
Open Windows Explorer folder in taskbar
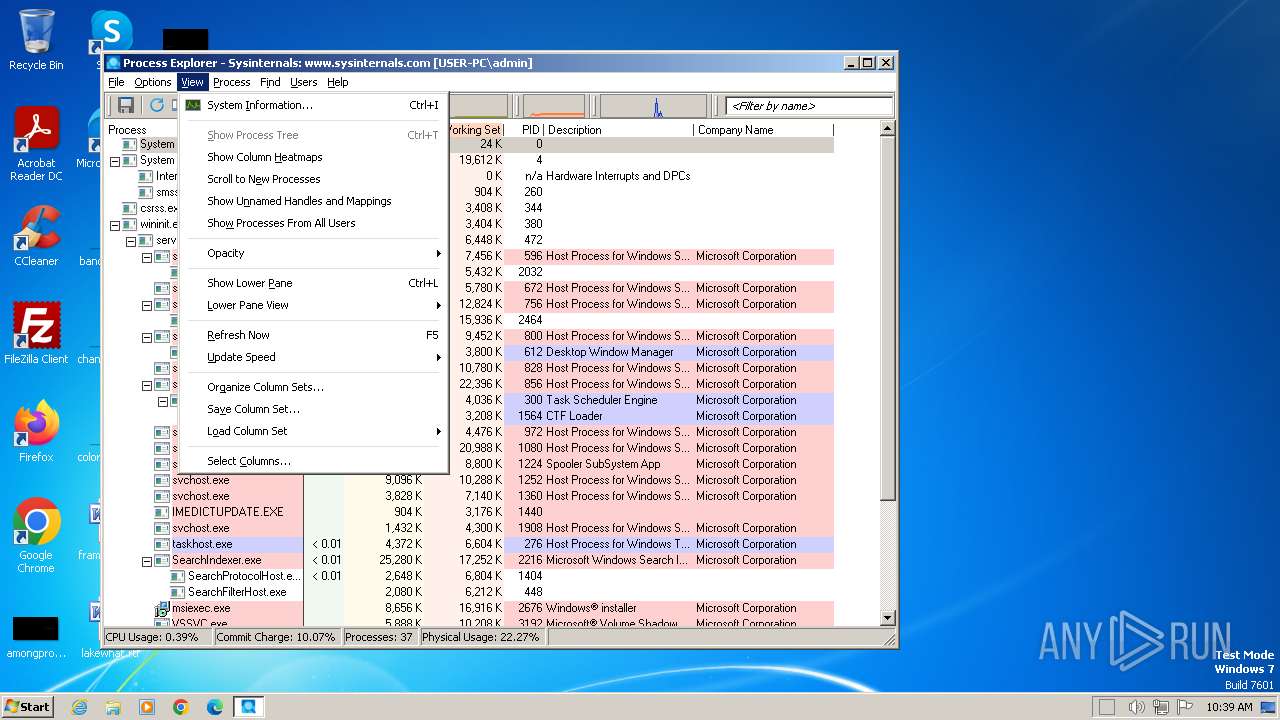pos(113,707)
